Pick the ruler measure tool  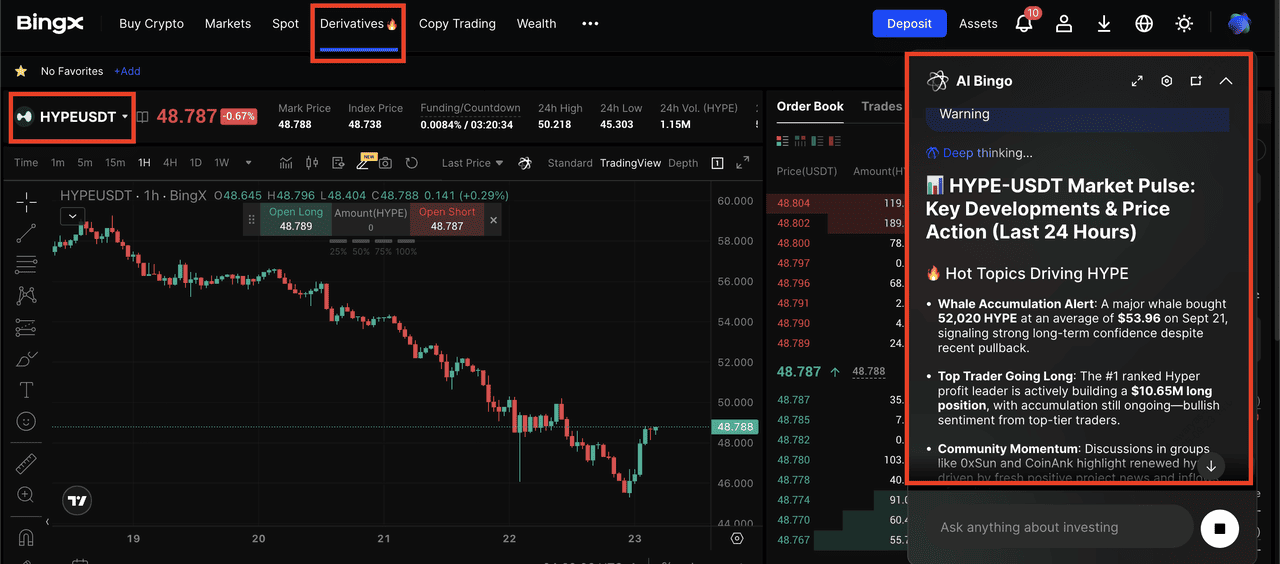click(x=26, y=463)
